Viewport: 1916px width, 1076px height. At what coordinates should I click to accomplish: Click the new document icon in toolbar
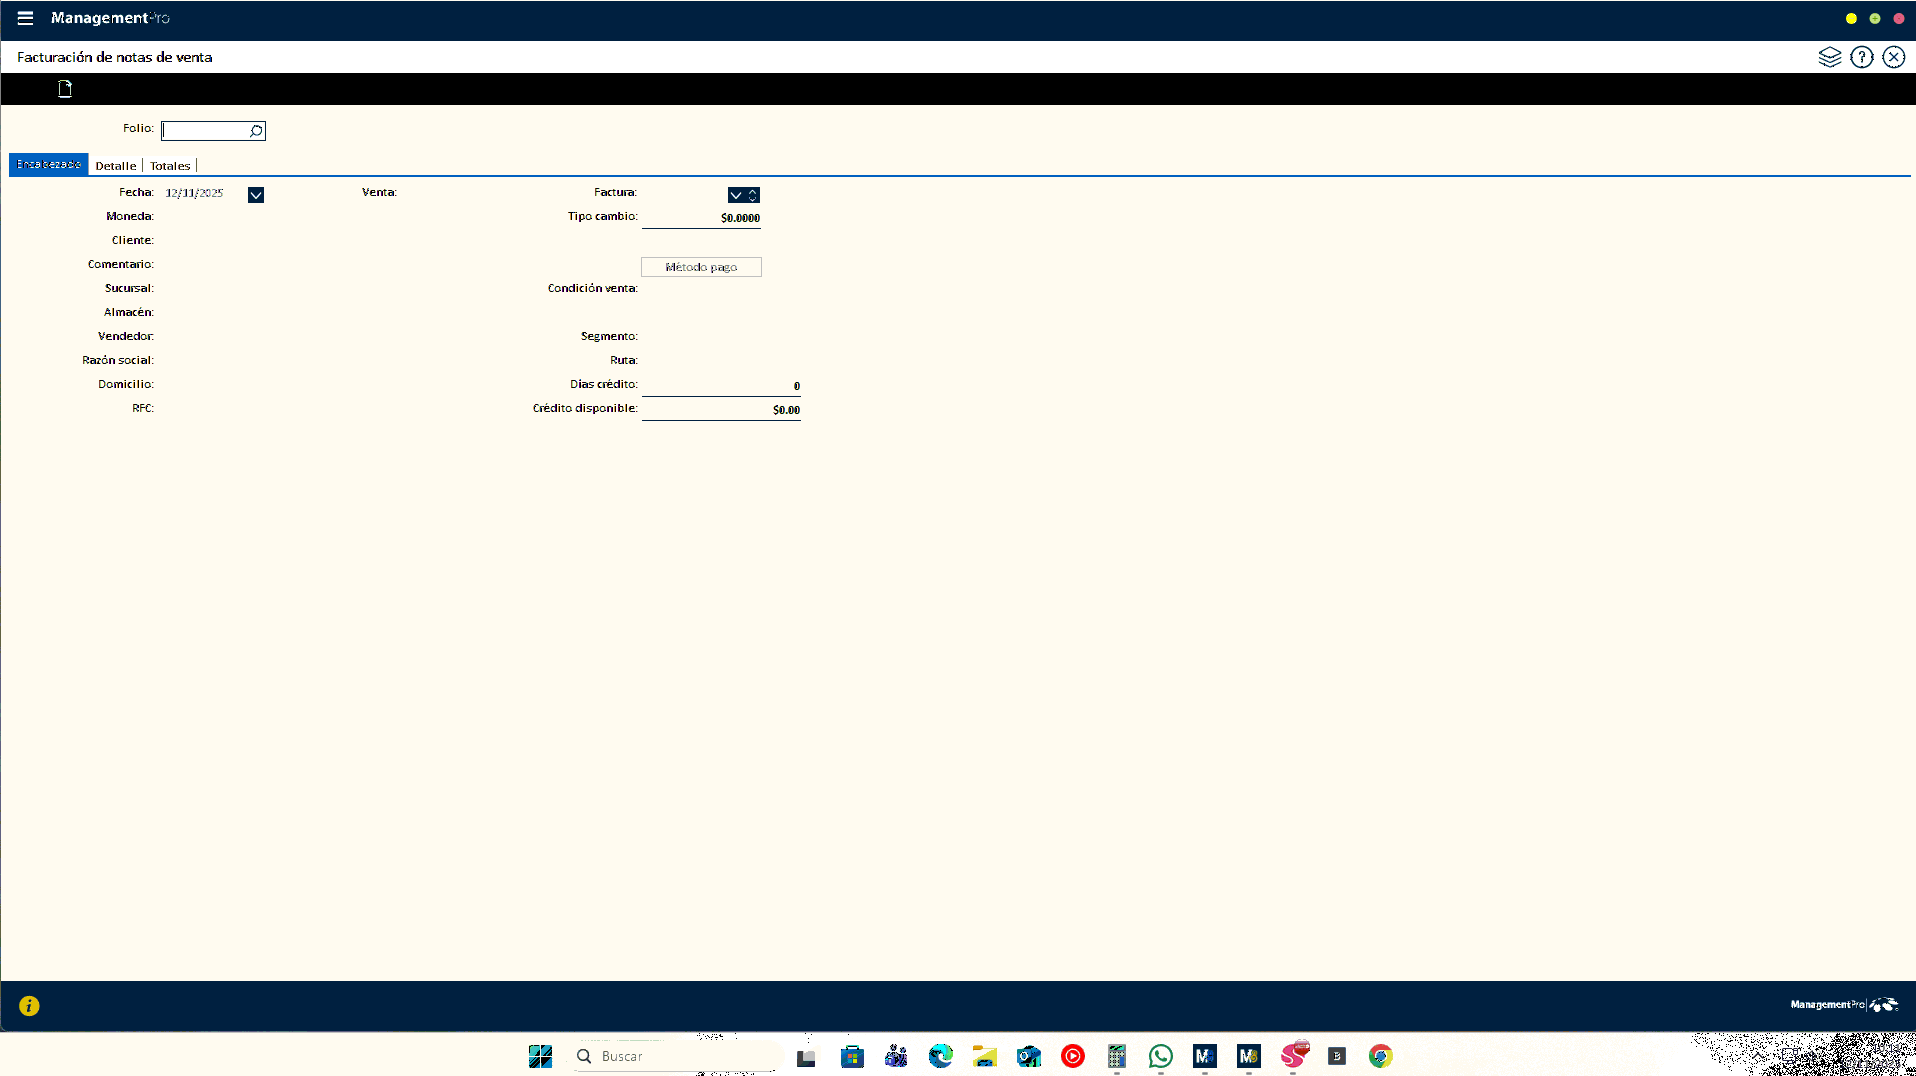click(65, 89)
